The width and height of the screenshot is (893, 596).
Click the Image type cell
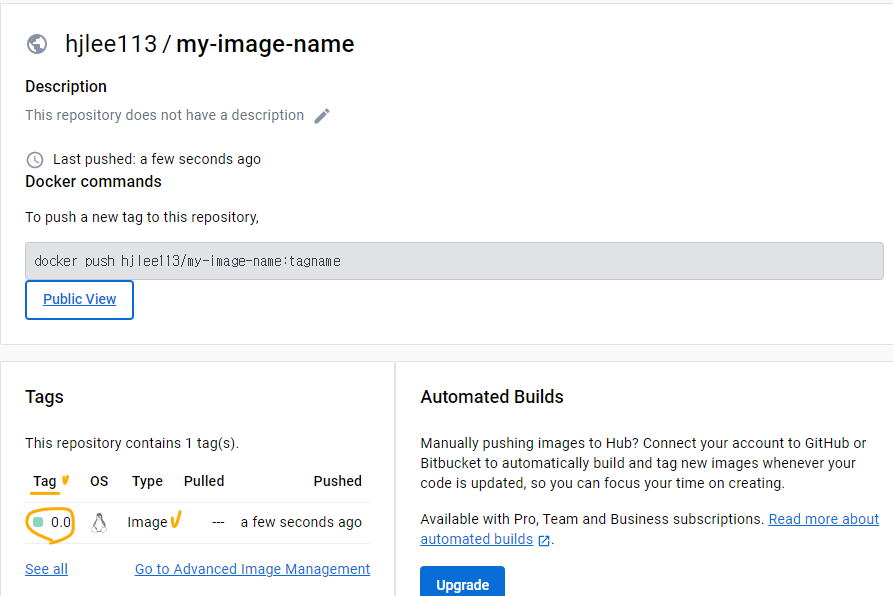[x=147, y=523]
